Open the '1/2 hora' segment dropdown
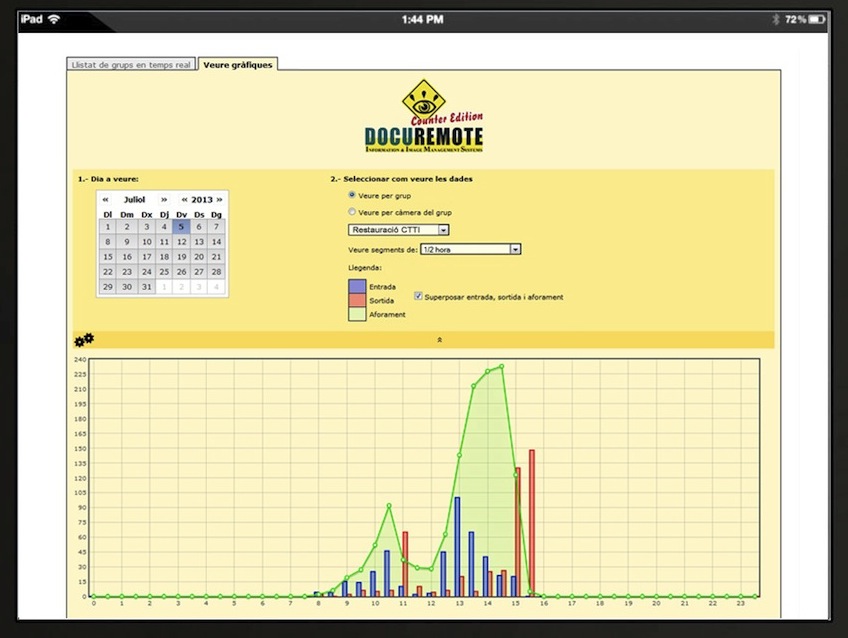The width and height of the screenshot is (848, 638). click(470, 249)
